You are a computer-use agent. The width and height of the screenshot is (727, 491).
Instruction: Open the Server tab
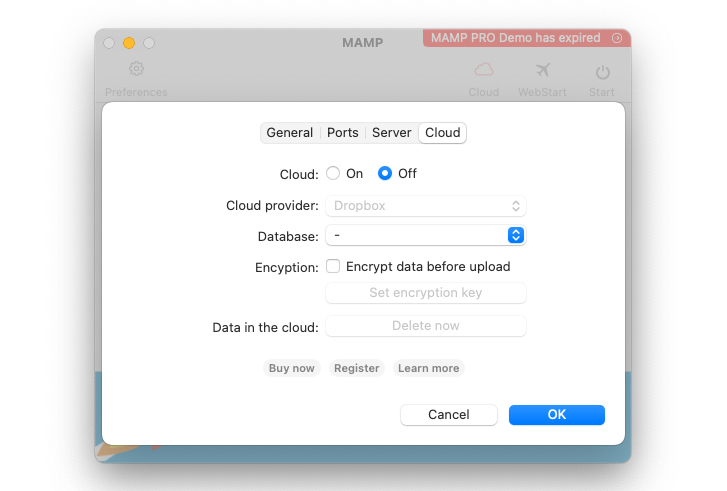click(392, 133)
